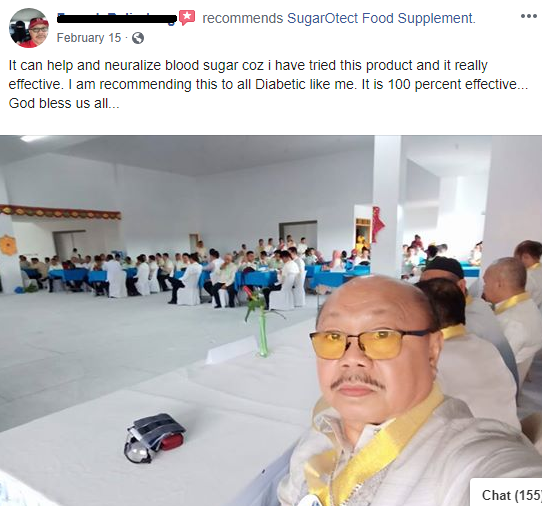
Task: Open the post options three-dot menu
Action: click(529, 16)
